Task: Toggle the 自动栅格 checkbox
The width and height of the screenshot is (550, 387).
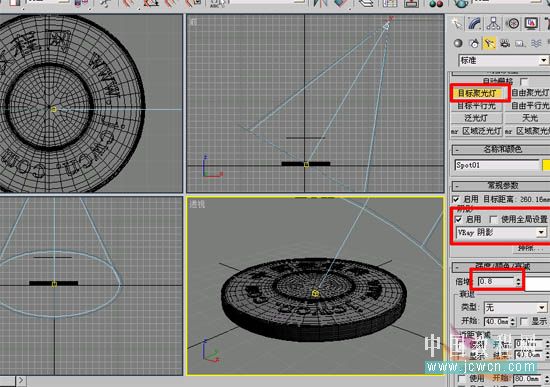Action: coord(524,81)
